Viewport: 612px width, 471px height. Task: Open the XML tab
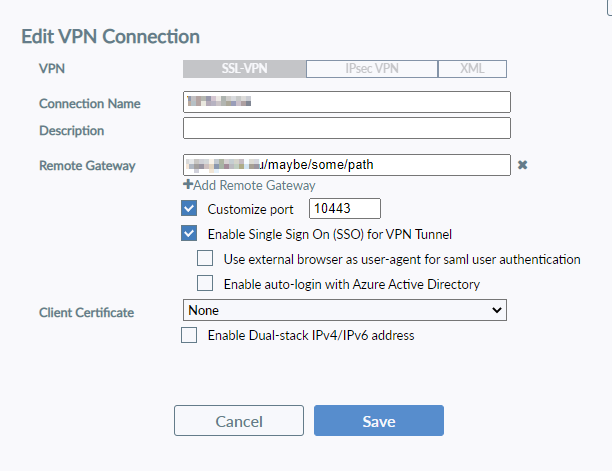472,69
